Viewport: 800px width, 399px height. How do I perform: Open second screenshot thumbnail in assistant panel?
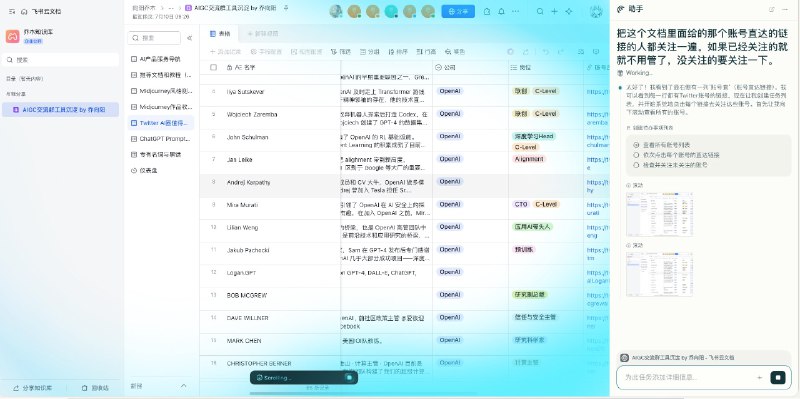pos(660,274)
